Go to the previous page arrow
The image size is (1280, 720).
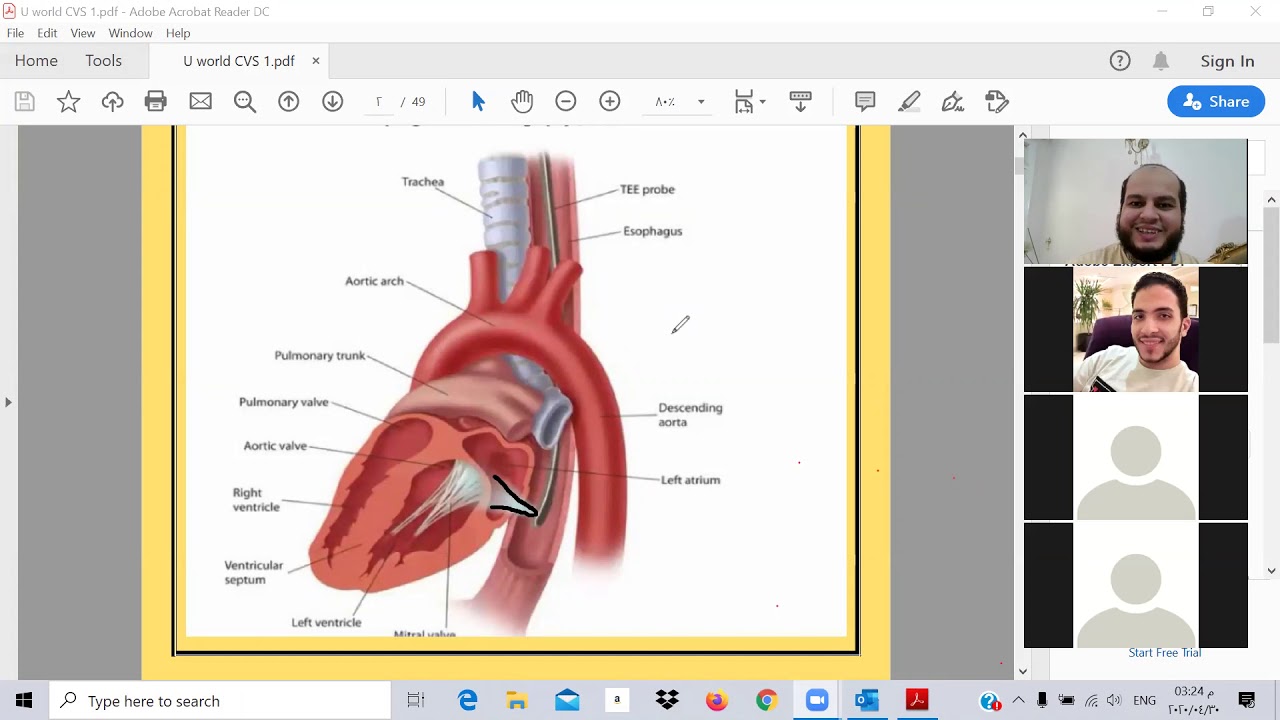click(289, 101)
